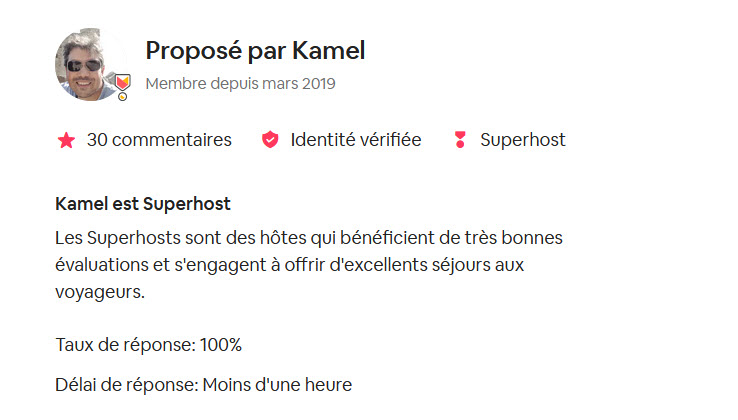Click the "Taux de réponse" label
Image resolution: width=738 pixels, height=420 pixels.
tap(126, 346)
